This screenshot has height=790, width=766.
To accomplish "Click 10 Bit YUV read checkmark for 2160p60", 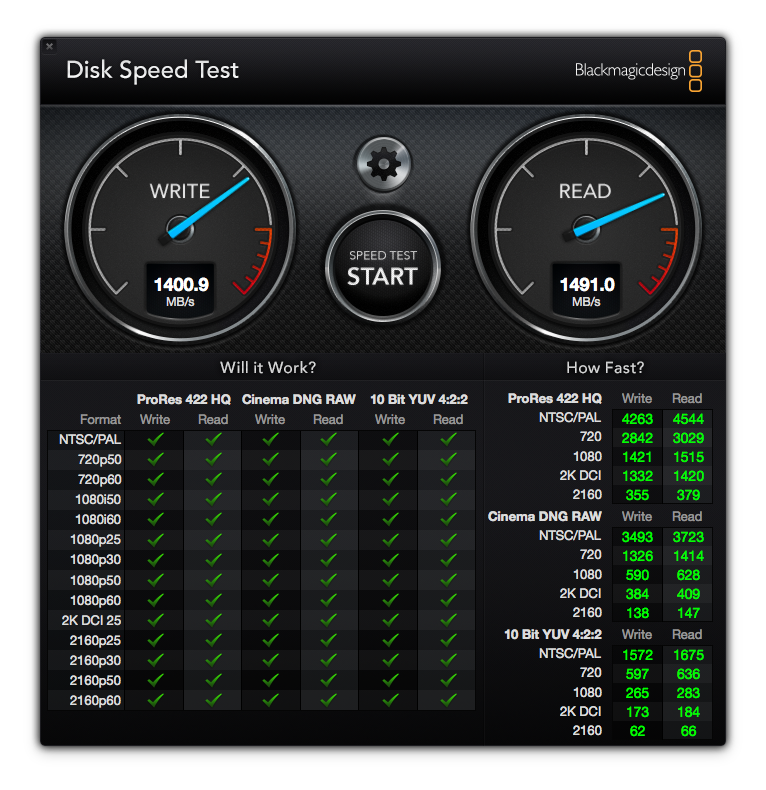I will tap(448, 700).
